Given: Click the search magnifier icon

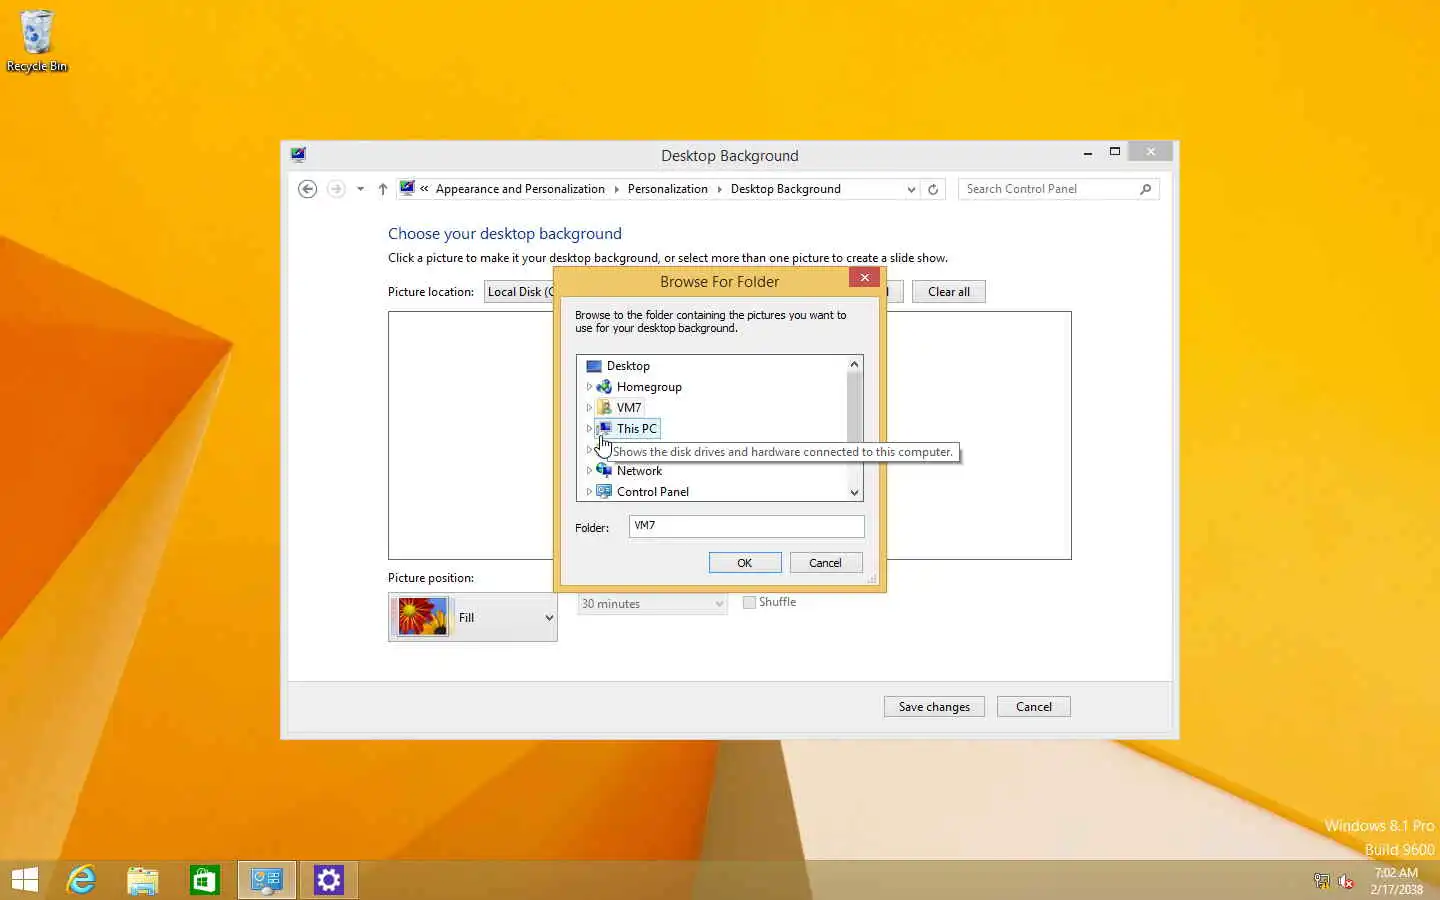Looking at the screenshot, I should (1146, 189).
